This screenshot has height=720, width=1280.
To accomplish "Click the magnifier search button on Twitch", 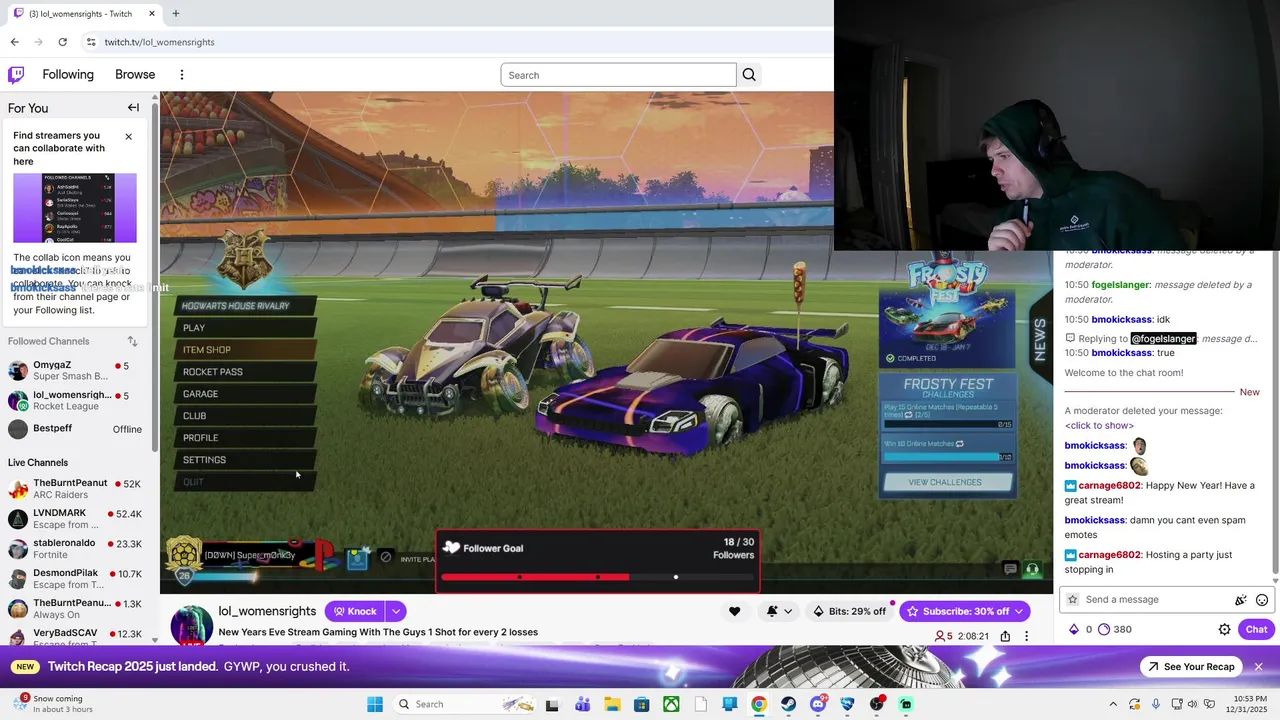I will click(749, 75).
